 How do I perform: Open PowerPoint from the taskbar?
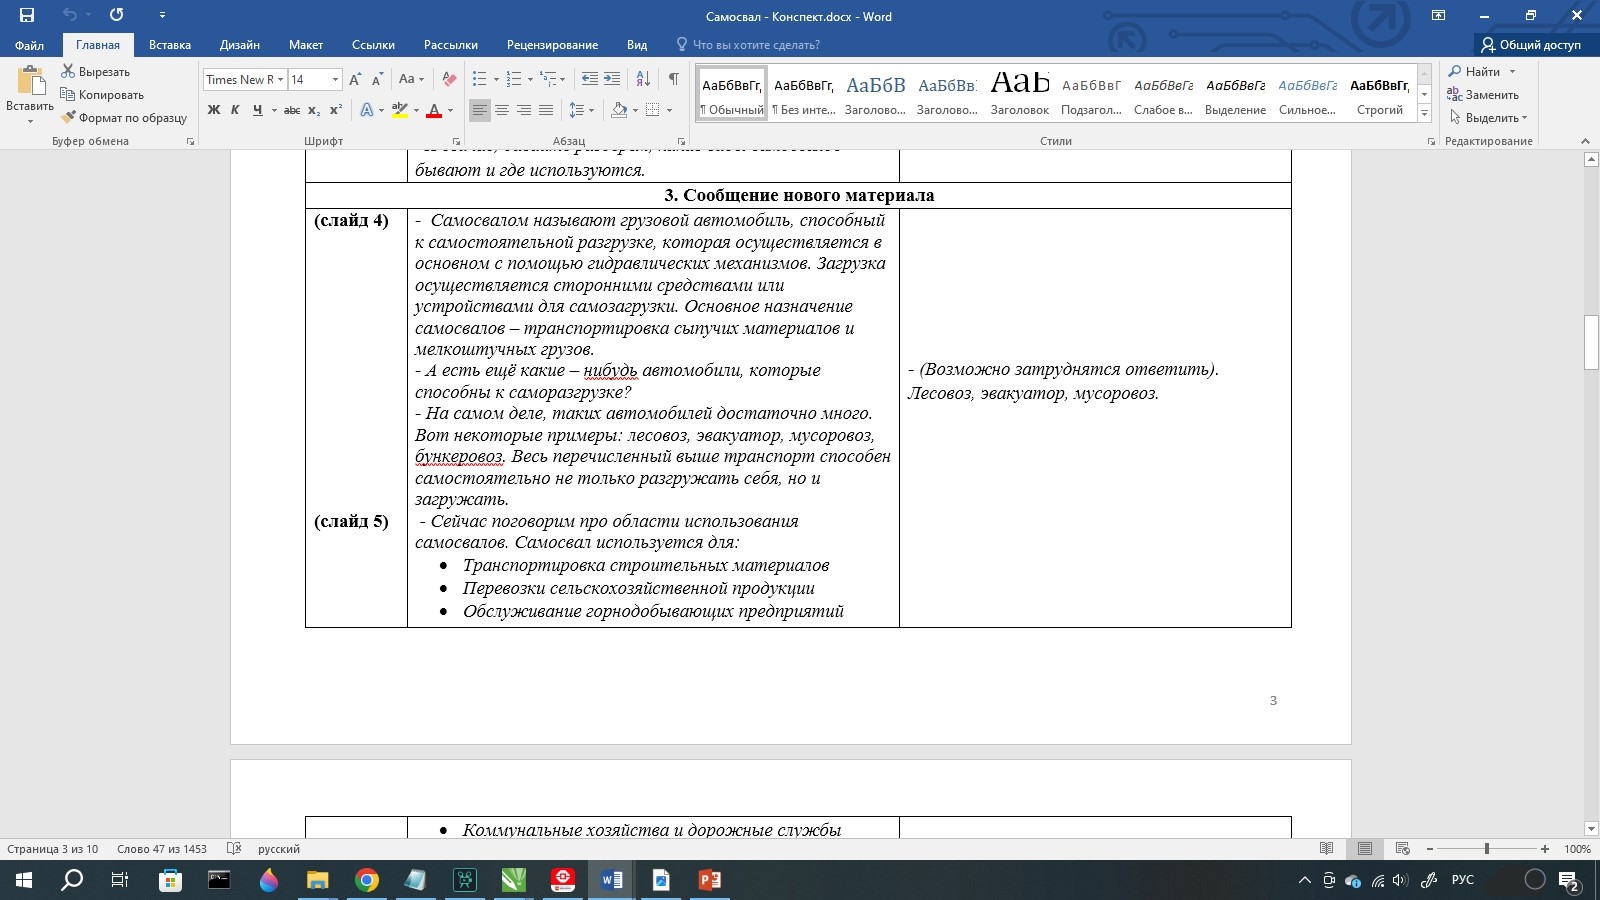click(709, 880)
